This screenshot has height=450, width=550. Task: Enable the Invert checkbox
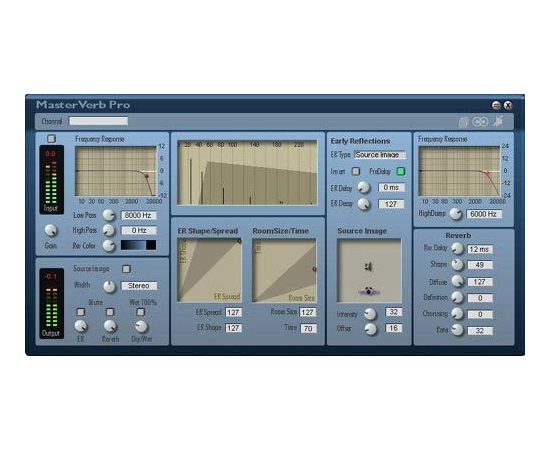356,171
